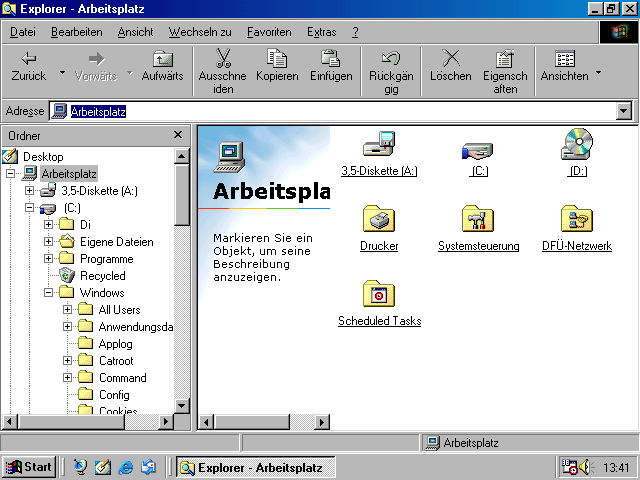Click the taskbar volume speaker icon
640x480 pixels.
587,467
